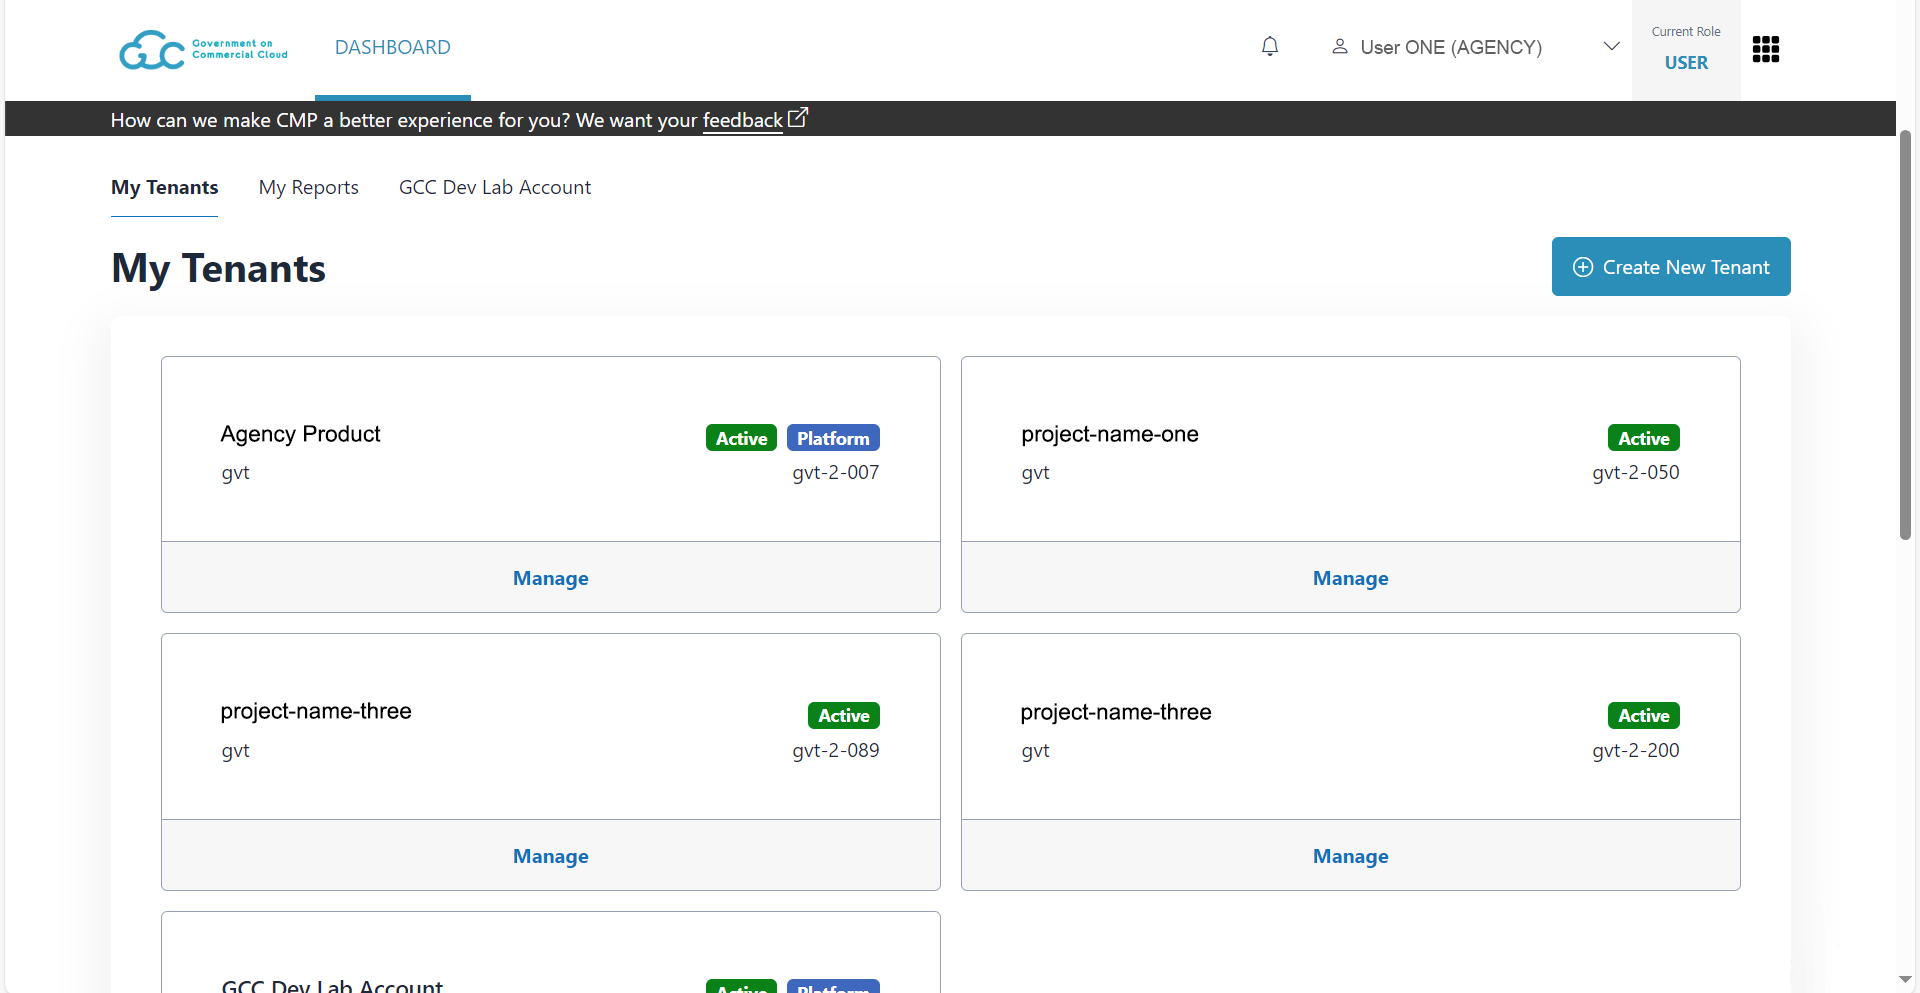Click the Government on Commercial Cloud logo

pos(203,49)
